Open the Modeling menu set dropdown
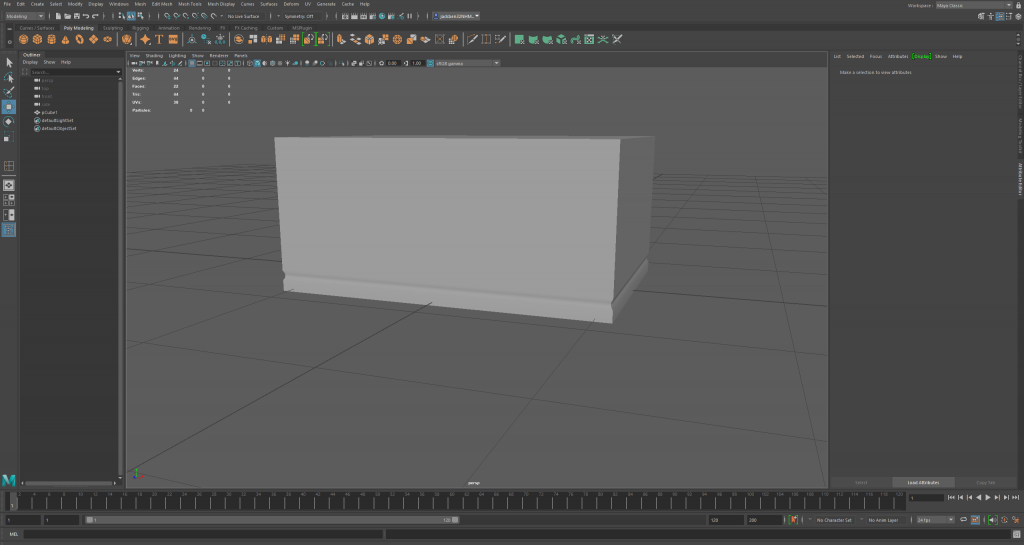The width and height of the screenshot is (1024, 545). point(25,16)
